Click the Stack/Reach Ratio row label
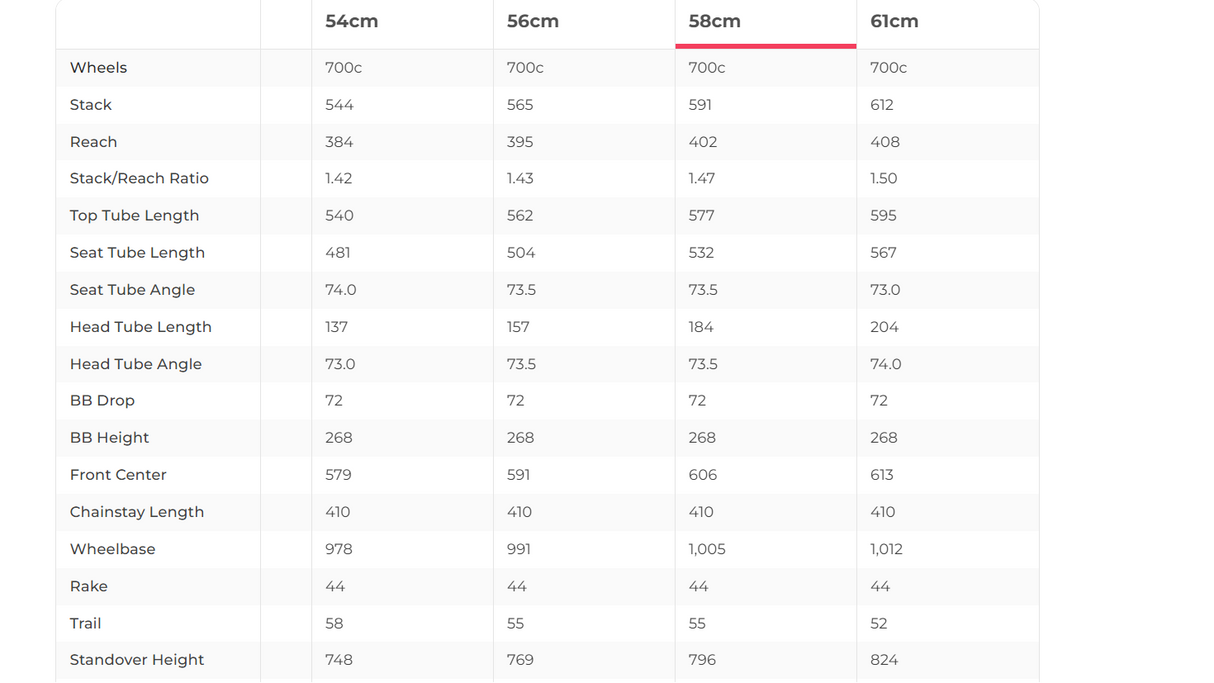 pyautogui.click(x=139, y=179)
